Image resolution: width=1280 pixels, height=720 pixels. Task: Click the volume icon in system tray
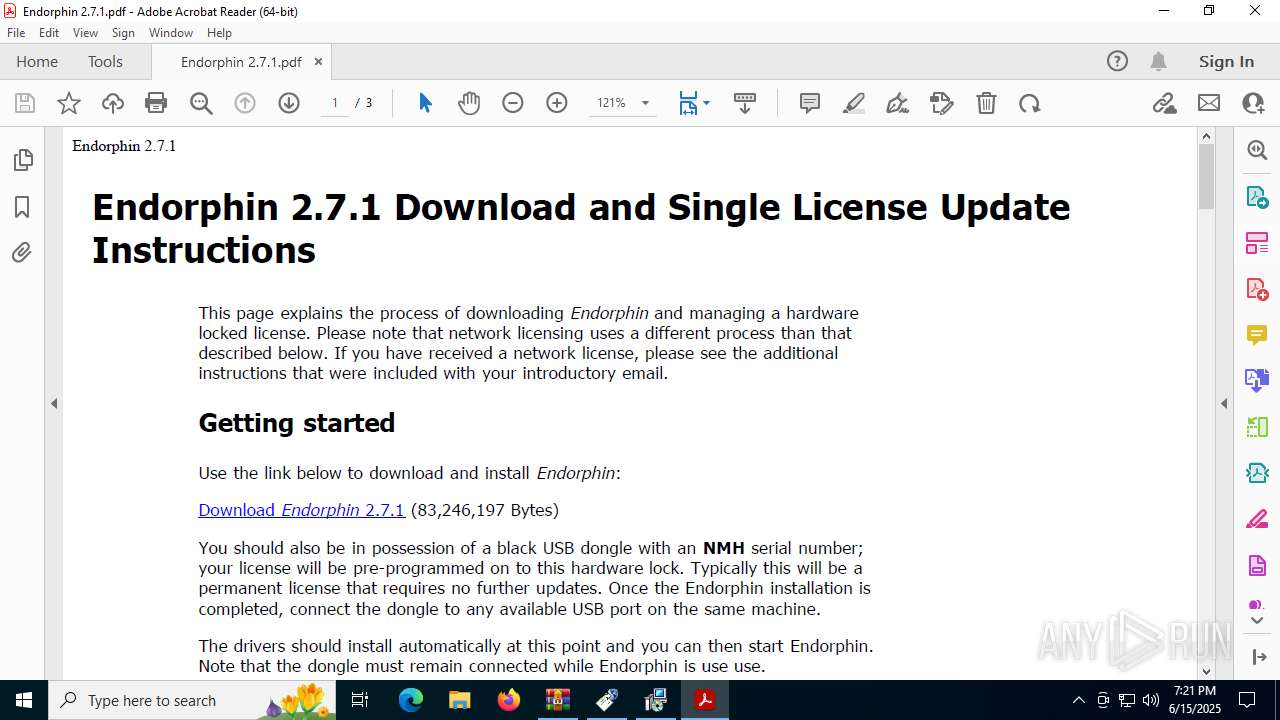click(x=1150, y=700)
